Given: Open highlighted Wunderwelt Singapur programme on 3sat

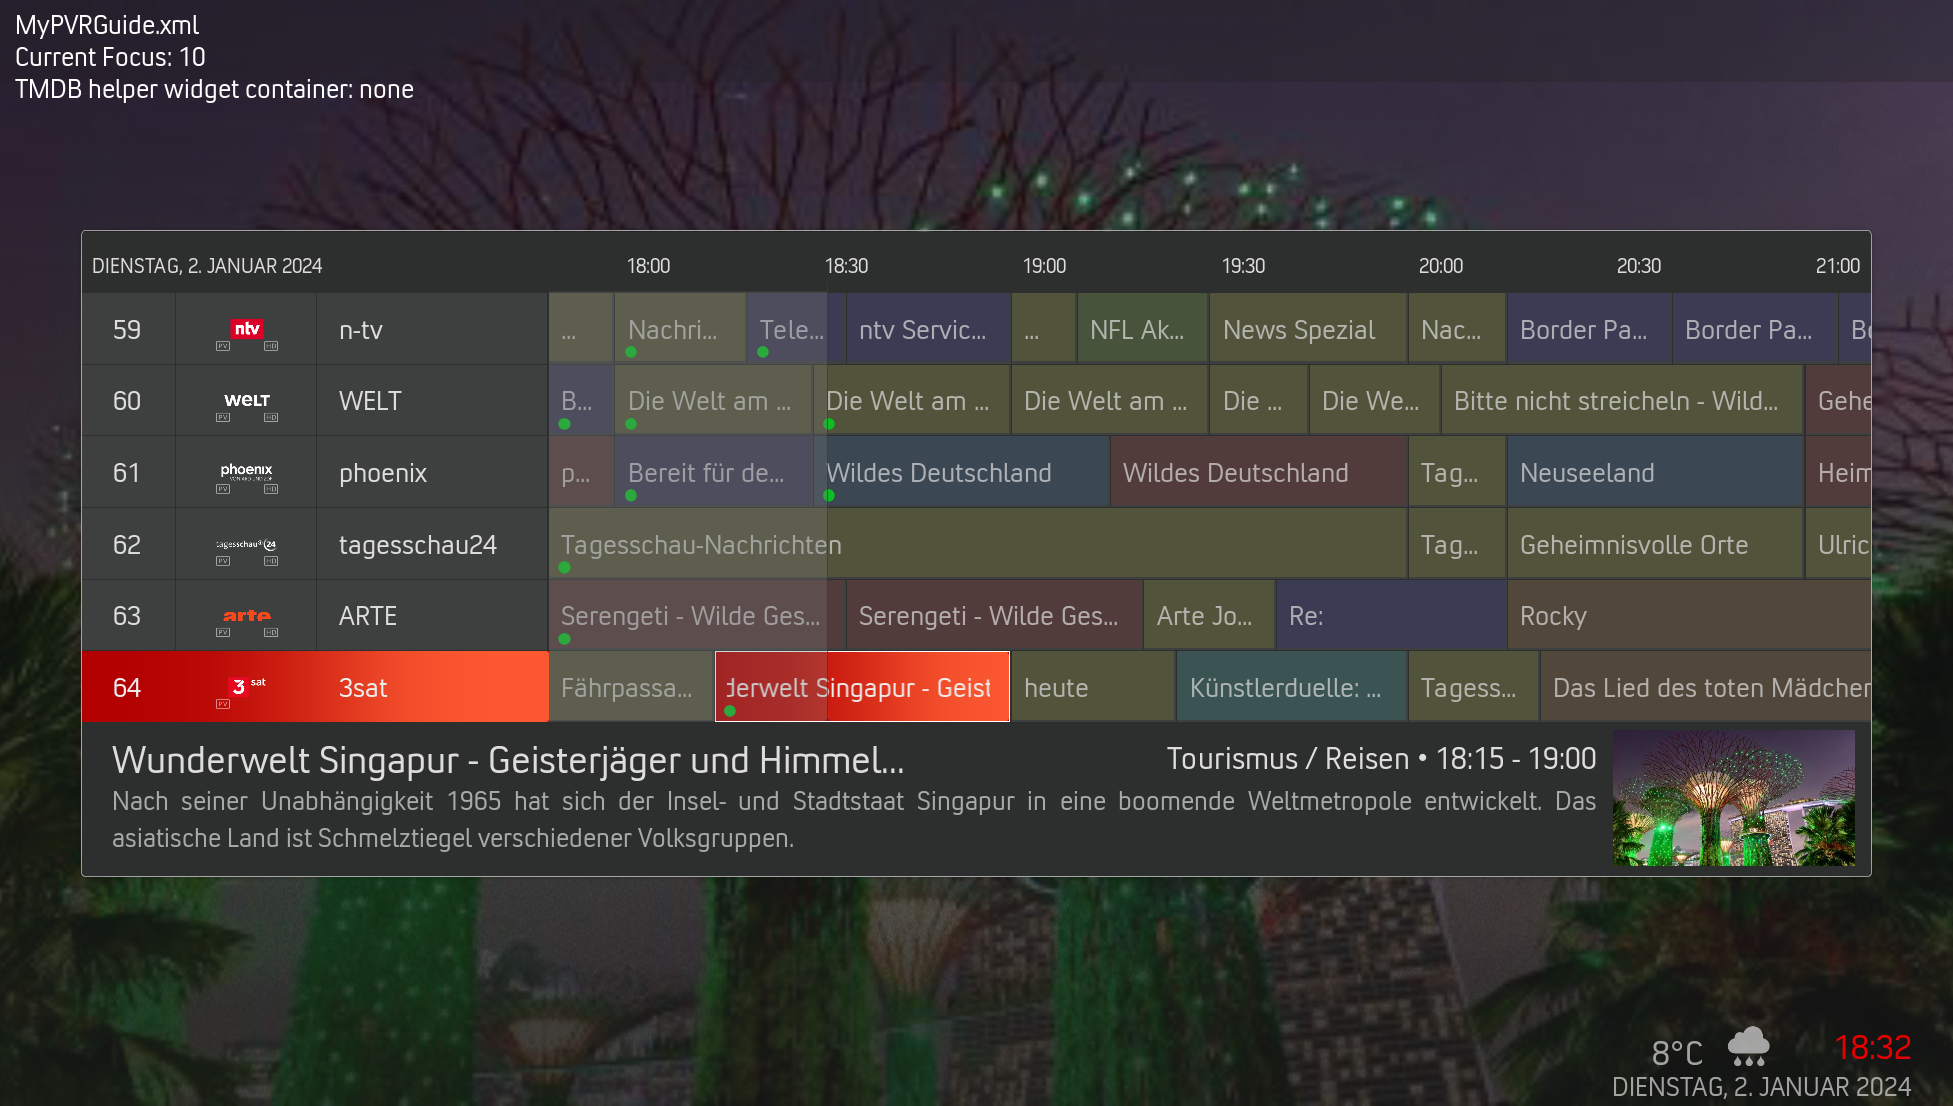Looking at the screenshot, I should coord(862,687).
